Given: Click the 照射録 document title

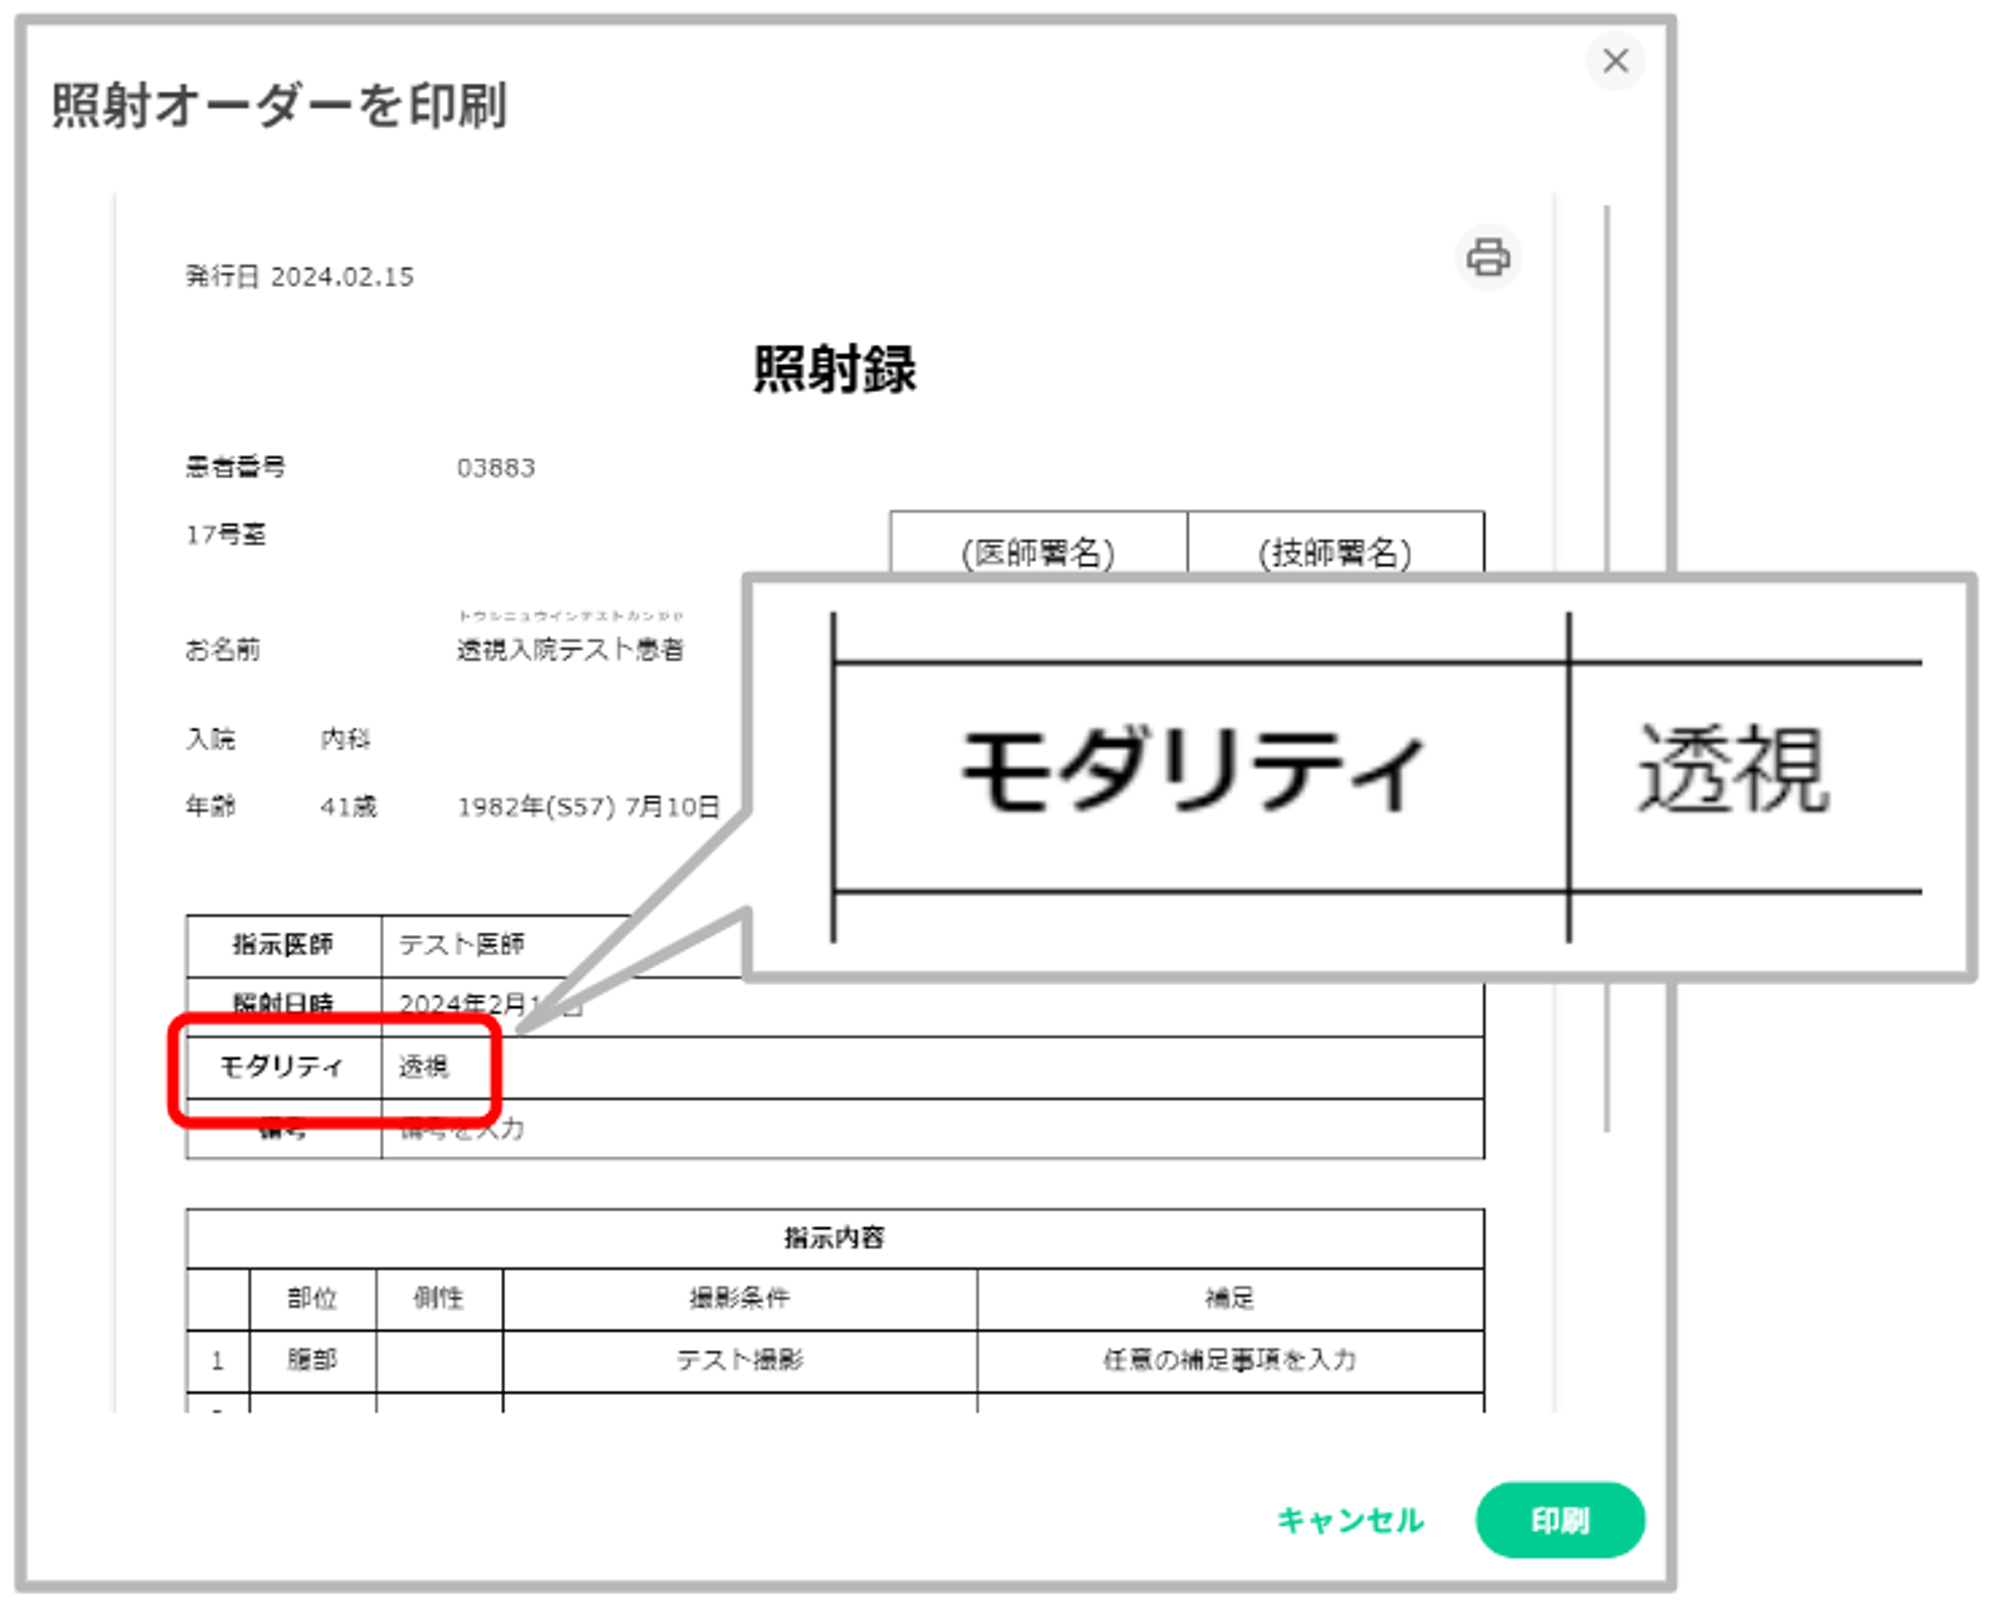Looking at the screenshot, I should click(x=834, y=369).
